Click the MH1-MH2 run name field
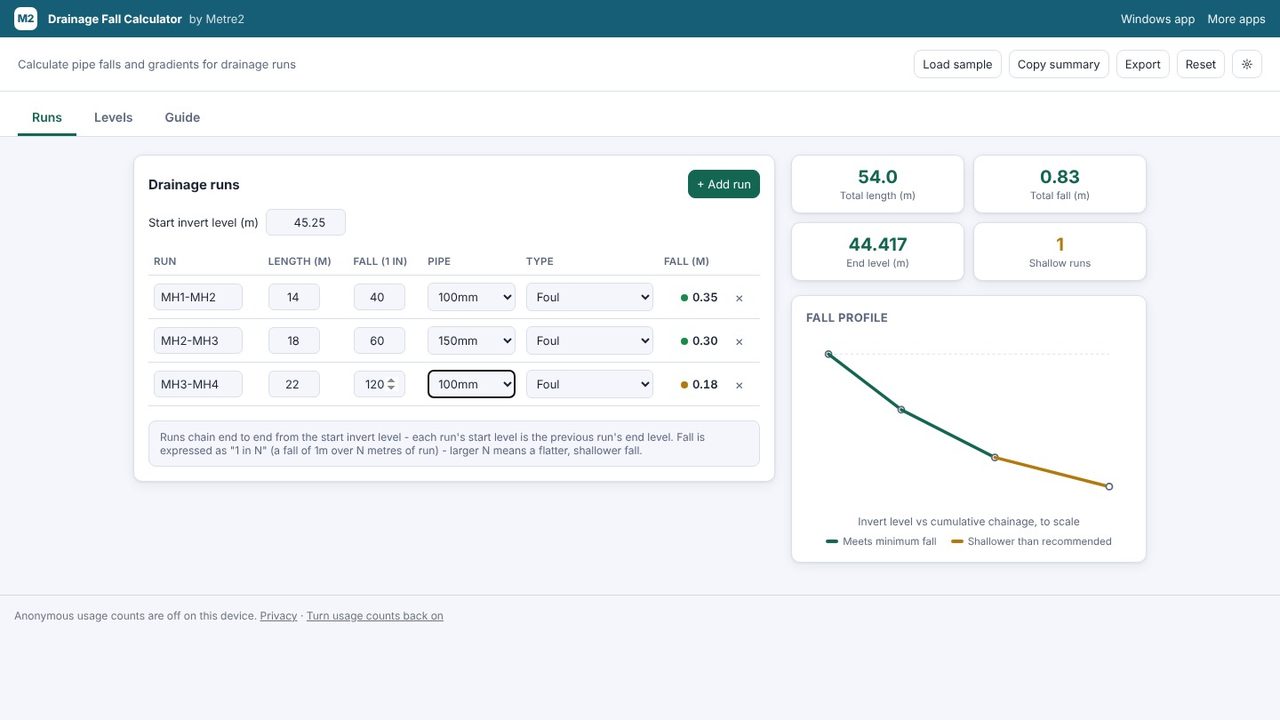 point(198,297)
